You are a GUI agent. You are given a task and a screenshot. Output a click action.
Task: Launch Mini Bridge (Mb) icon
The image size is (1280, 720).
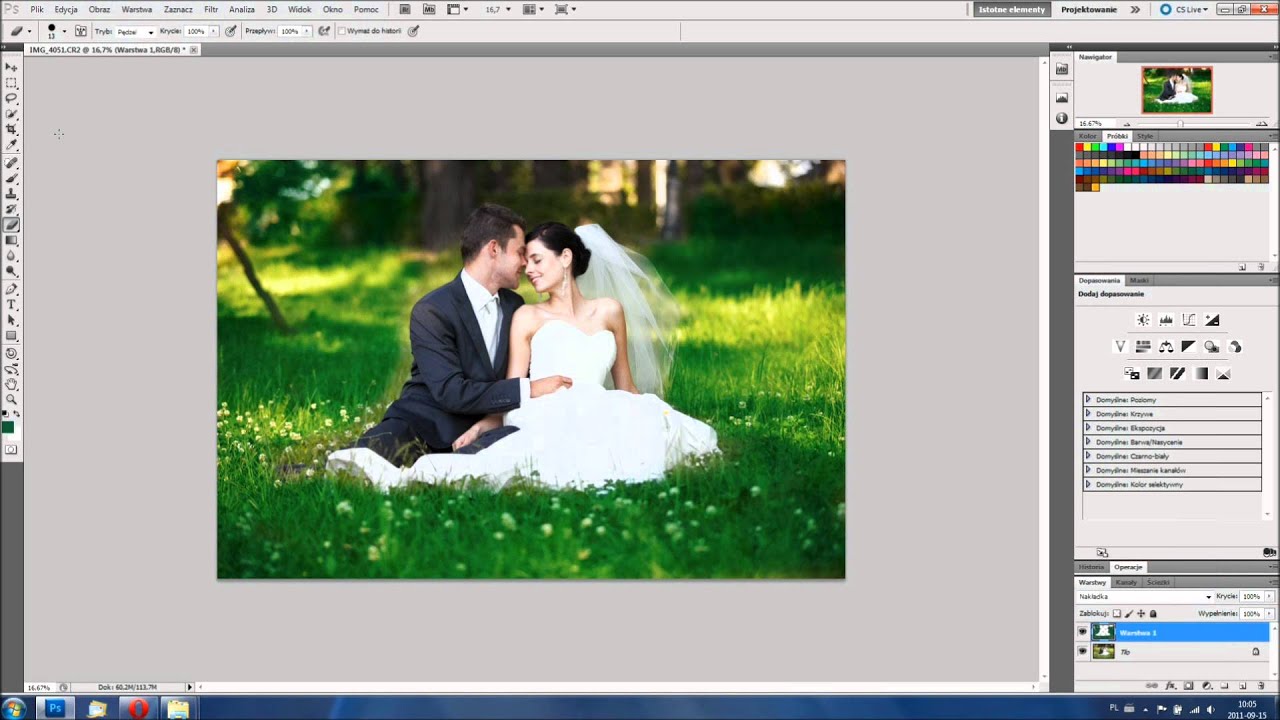pos(429,9)
